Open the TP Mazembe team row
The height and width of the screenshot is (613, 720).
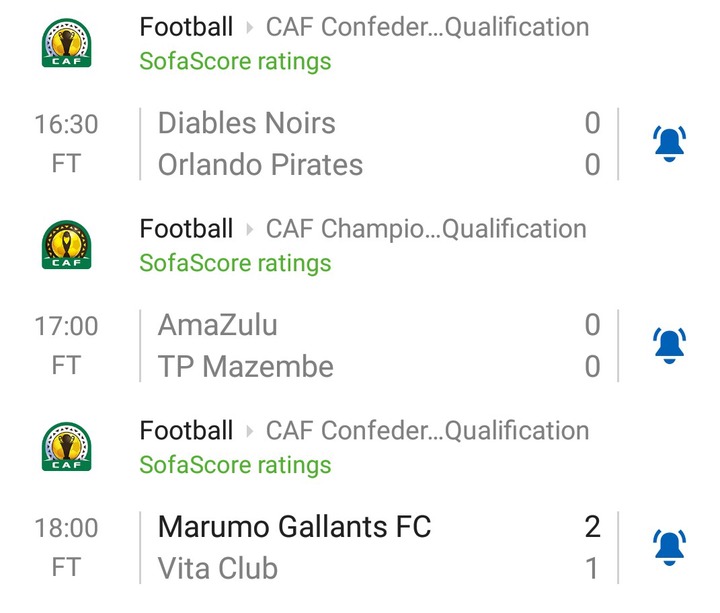tap(379, 366)
